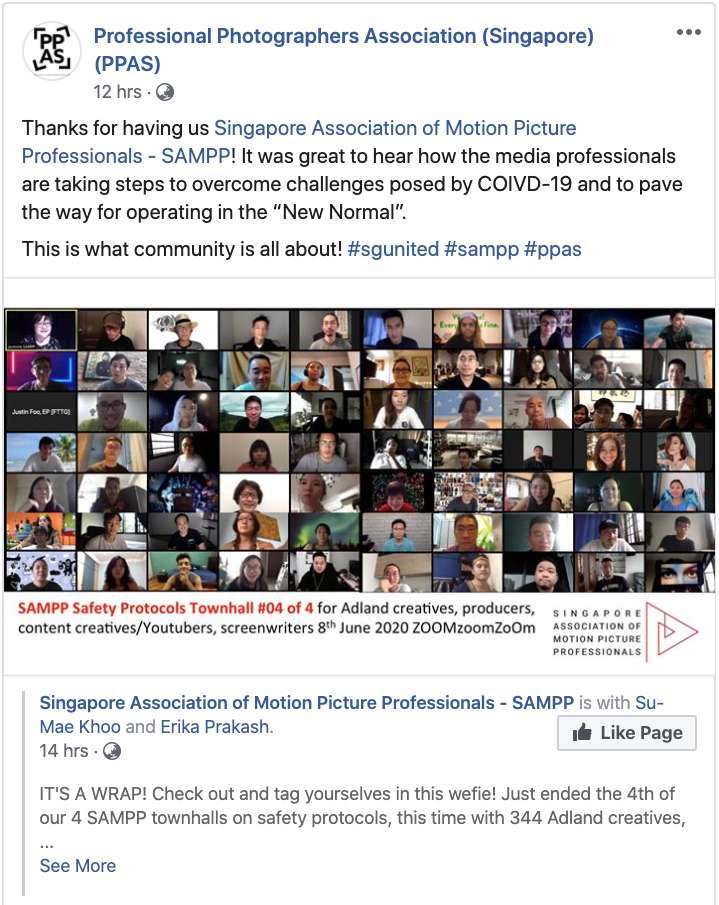The width and height of the screenshot is (719, 905).
Task: Open Erika Prakash's profile link
Action: 215,727
